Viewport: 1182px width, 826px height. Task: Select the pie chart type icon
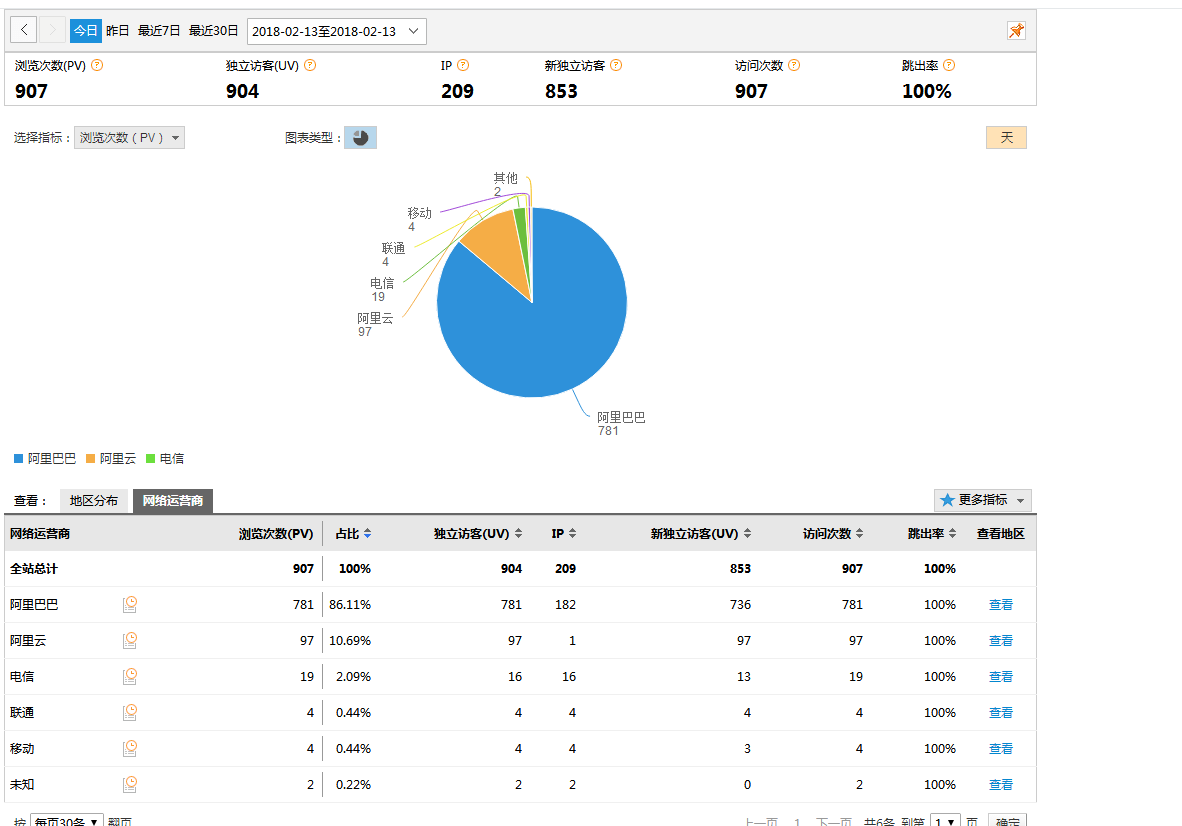pos(360,138)
